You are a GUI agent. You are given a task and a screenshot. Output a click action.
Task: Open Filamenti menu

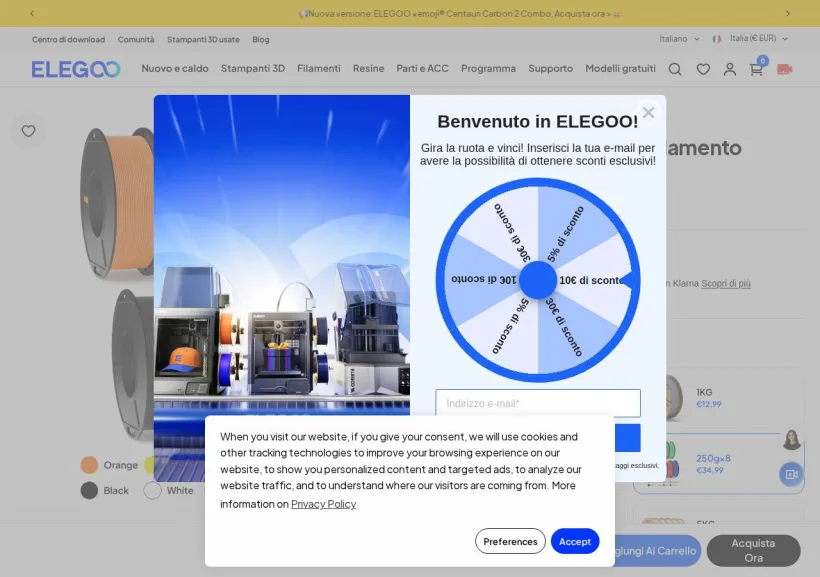tap(318, 69)
